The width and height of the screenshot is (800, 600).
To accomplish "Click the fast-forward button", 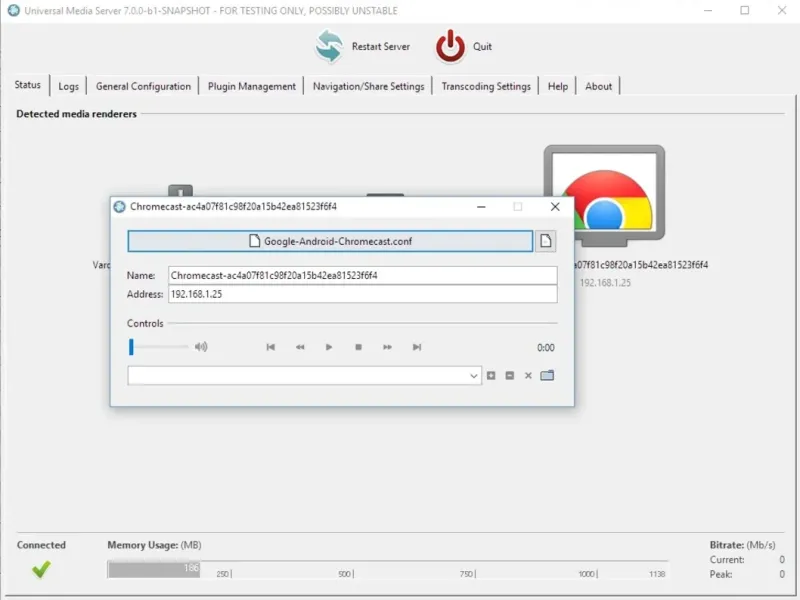I will point(388,347).
